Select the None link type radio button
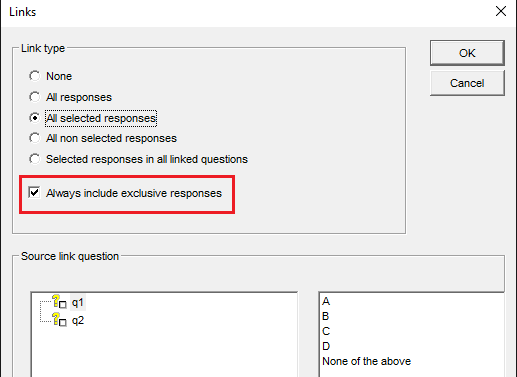This screenshot has height=377, width=517. (x=35, y=76)
